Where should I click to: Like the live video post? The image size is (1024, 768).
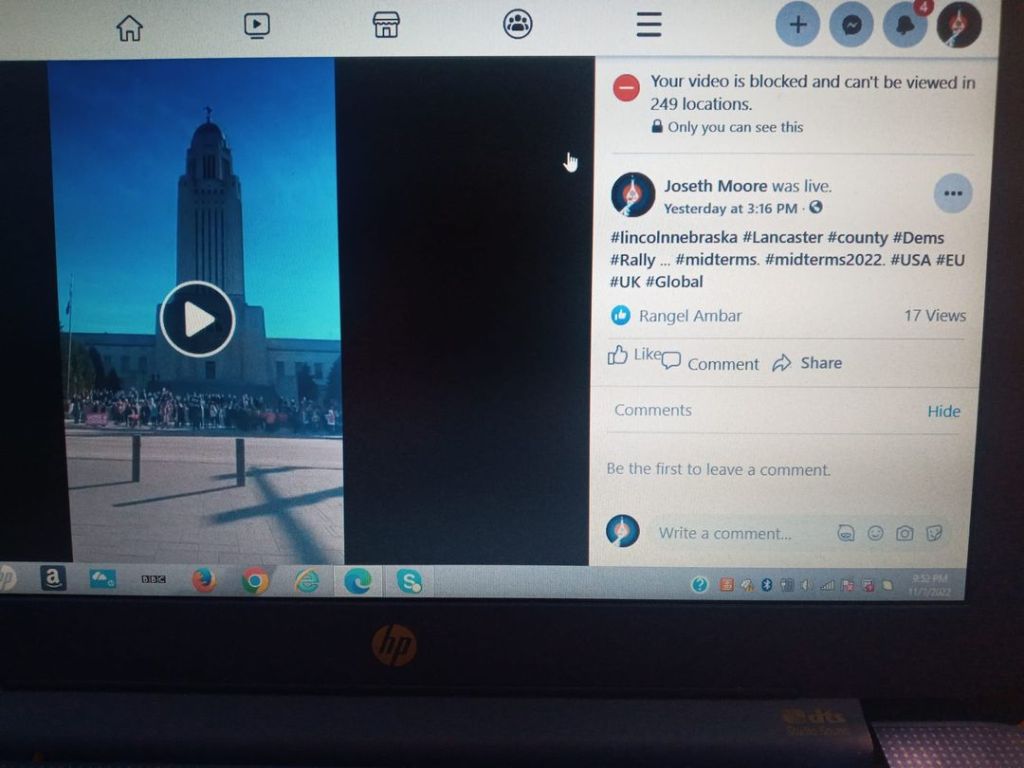(x=634, y=355)
